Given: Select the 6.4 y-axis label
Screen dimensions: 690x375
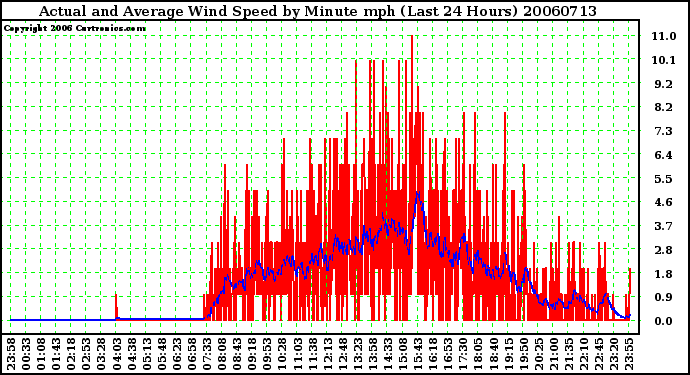Looking at the screenshot, I should click(x=664, y=155).
